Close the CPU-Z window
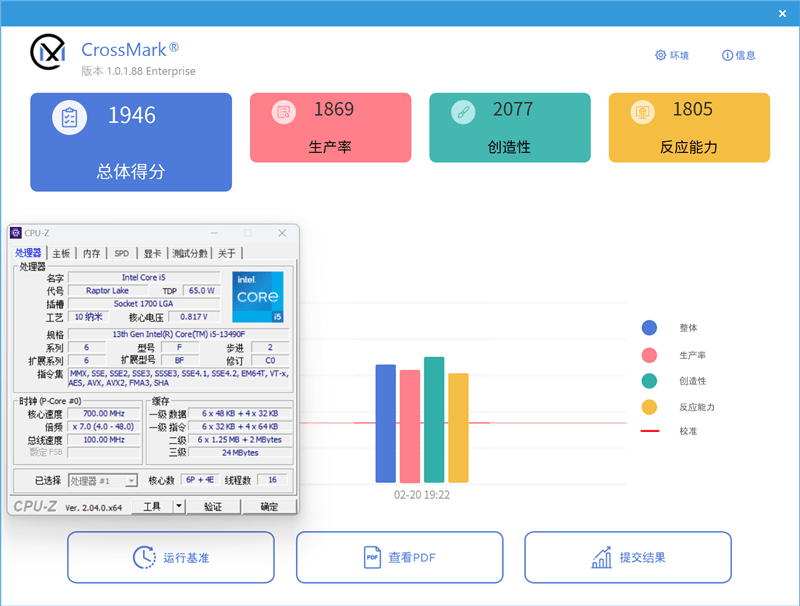This screenshot has height=606, width=800. click(282, 233)
